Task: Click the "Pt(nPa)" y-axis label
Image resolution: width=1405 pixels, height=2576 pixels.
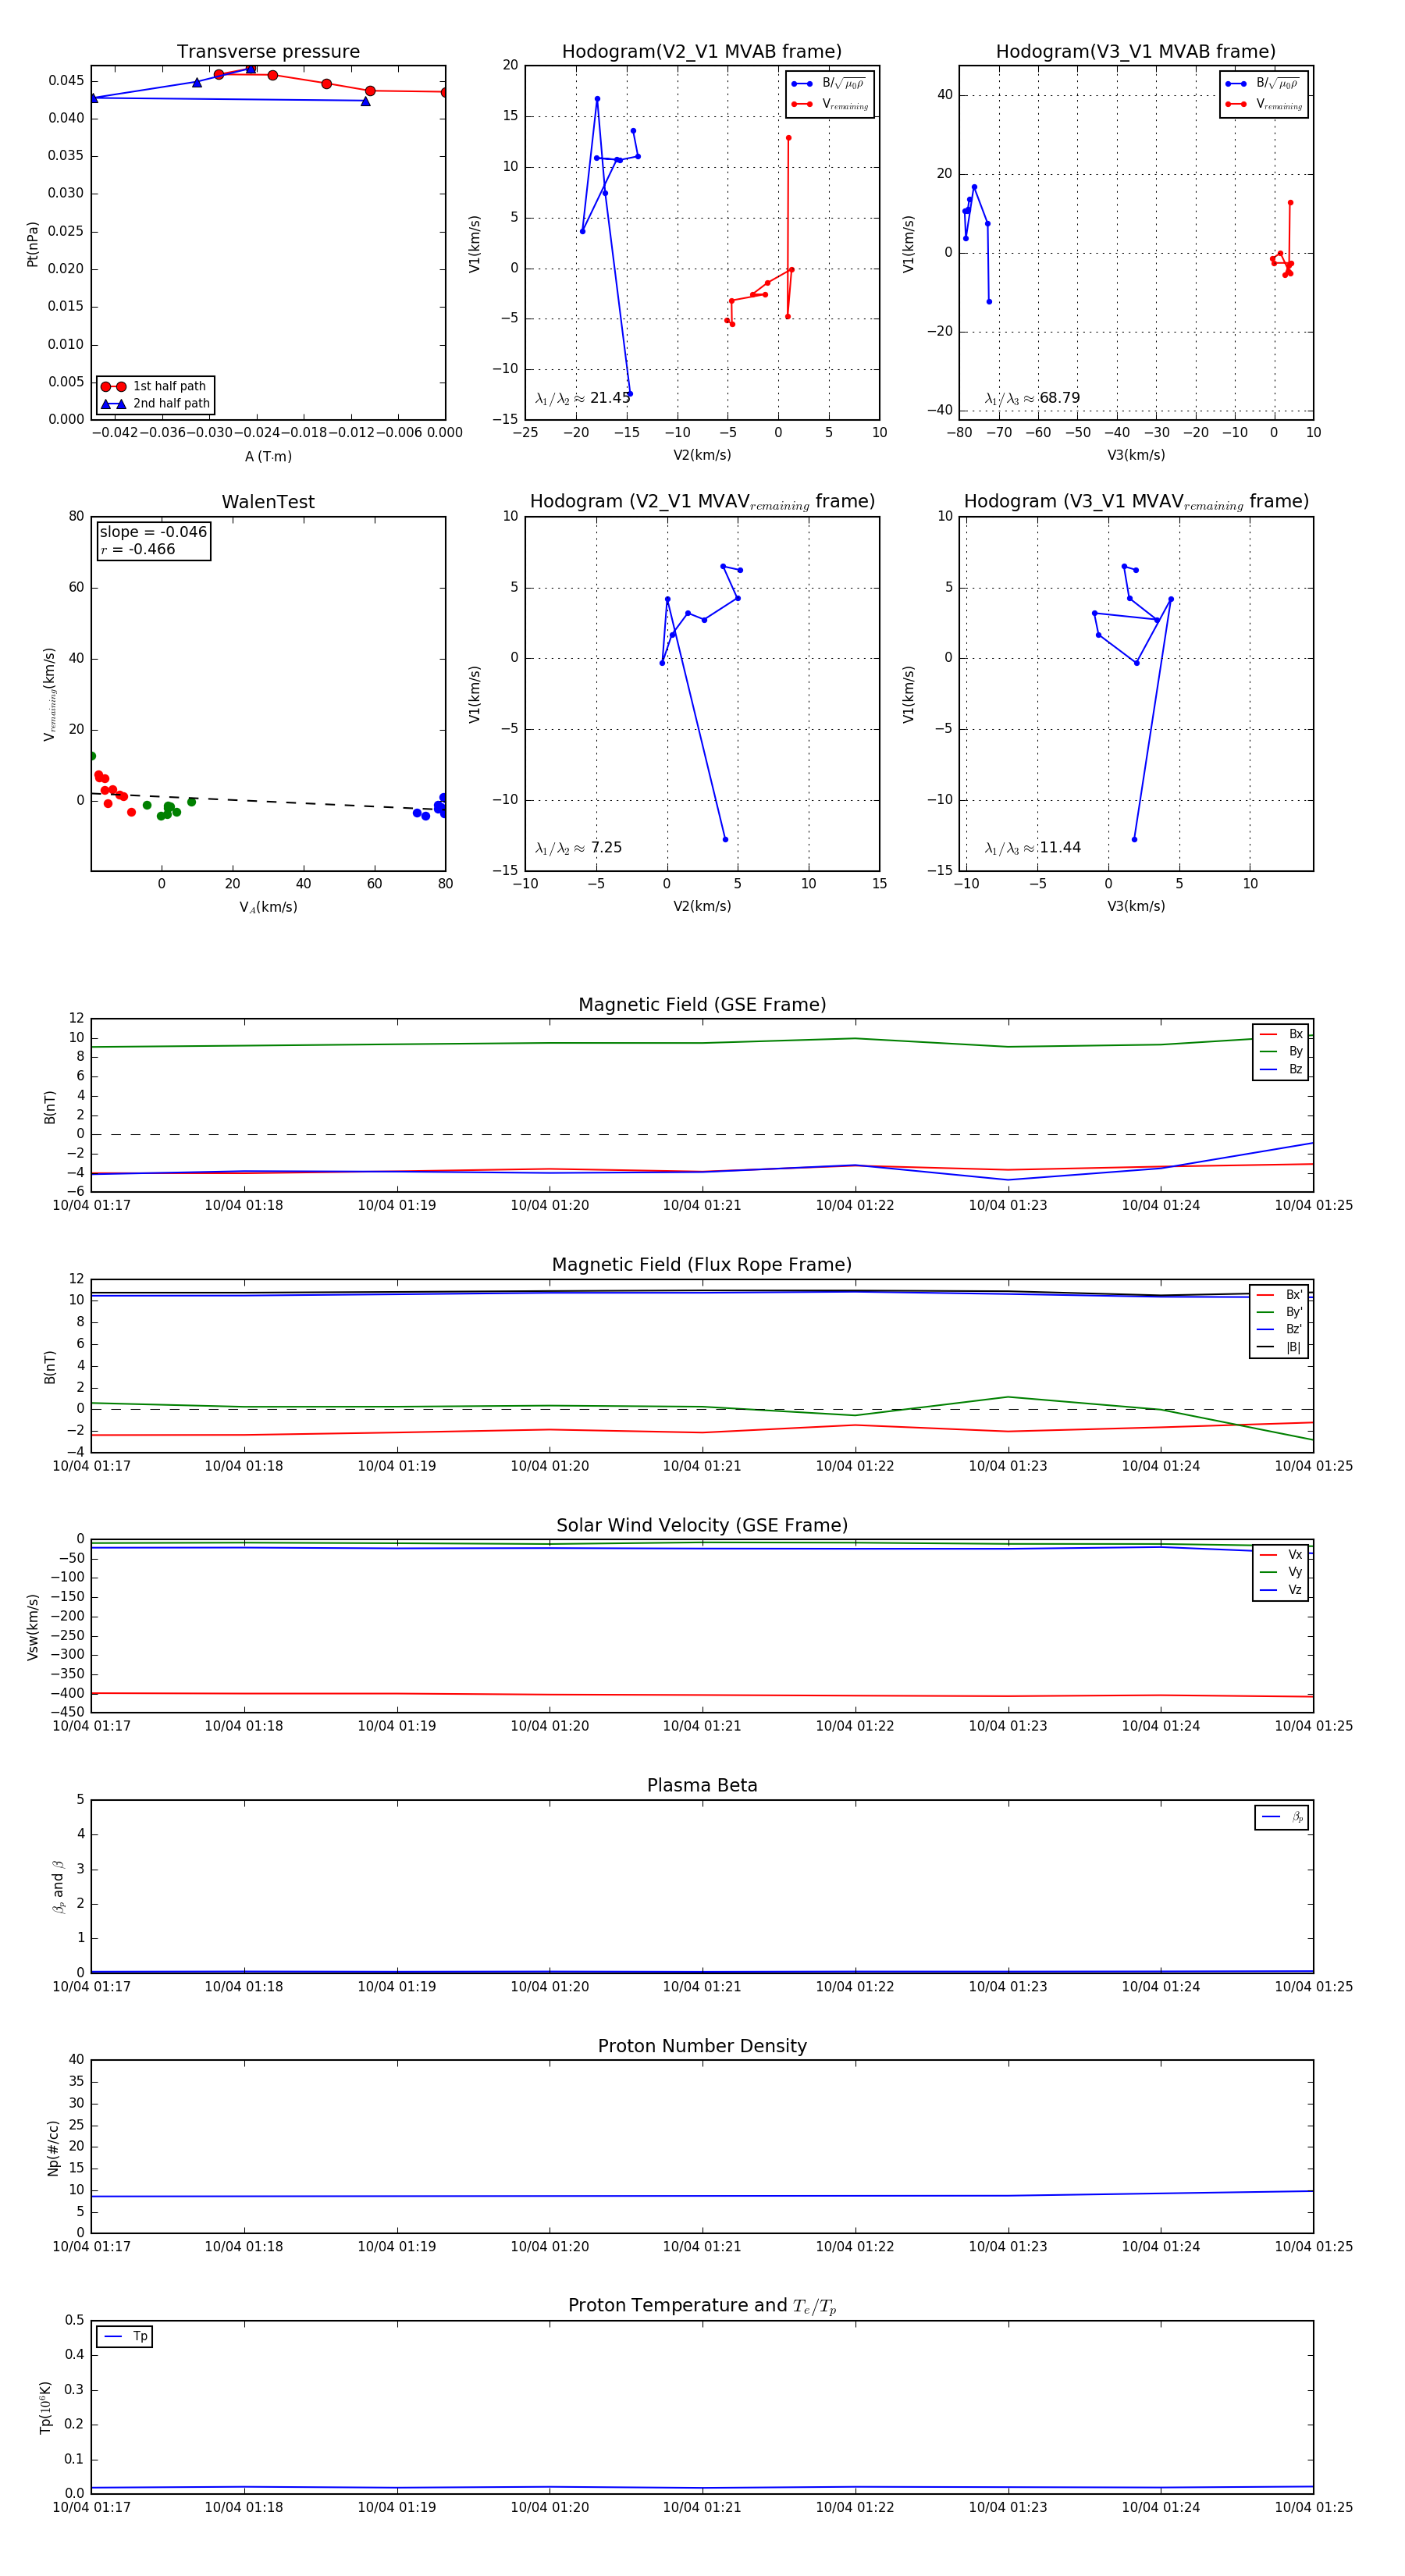Action: click(32, 244)
